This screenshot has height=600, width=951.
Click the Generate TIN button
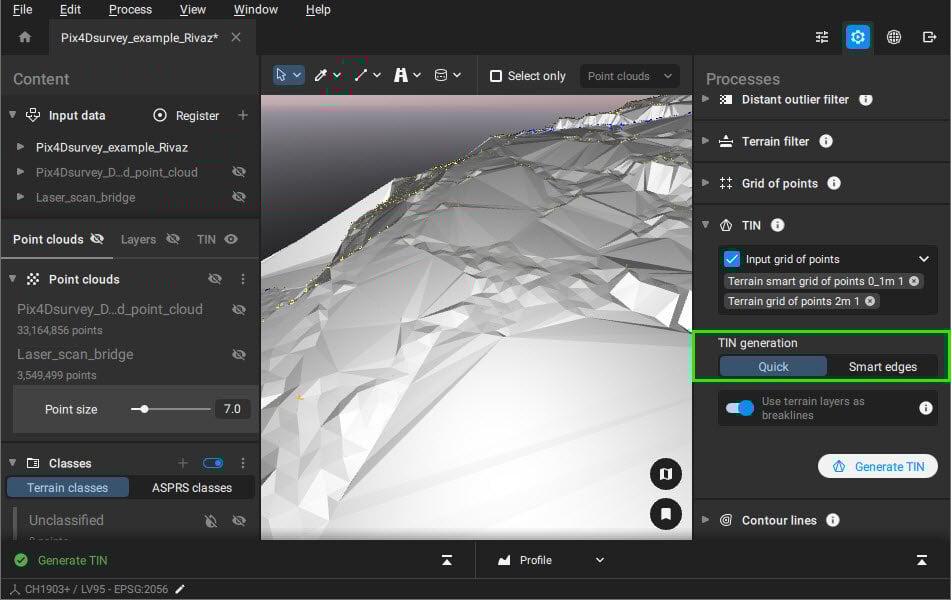tap(878, 466)
